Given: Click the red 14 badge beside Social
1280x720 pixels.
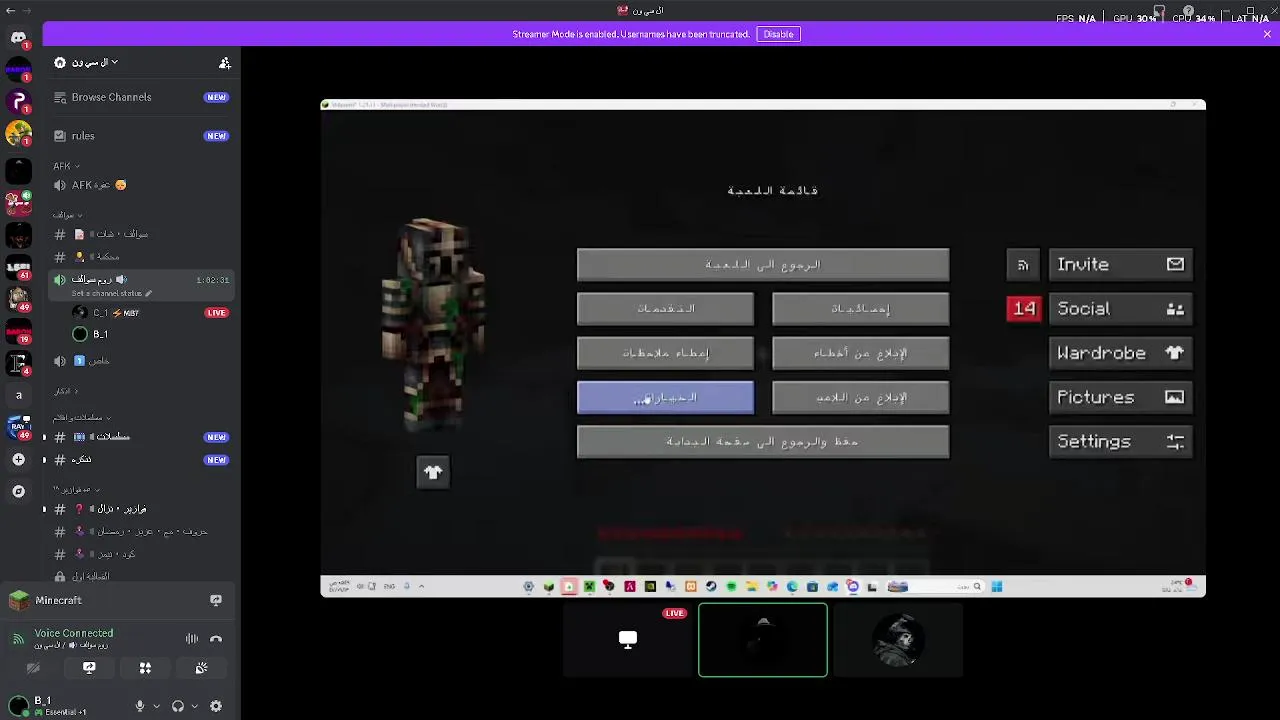Looking at the screenshot, I should [1023, 309].
